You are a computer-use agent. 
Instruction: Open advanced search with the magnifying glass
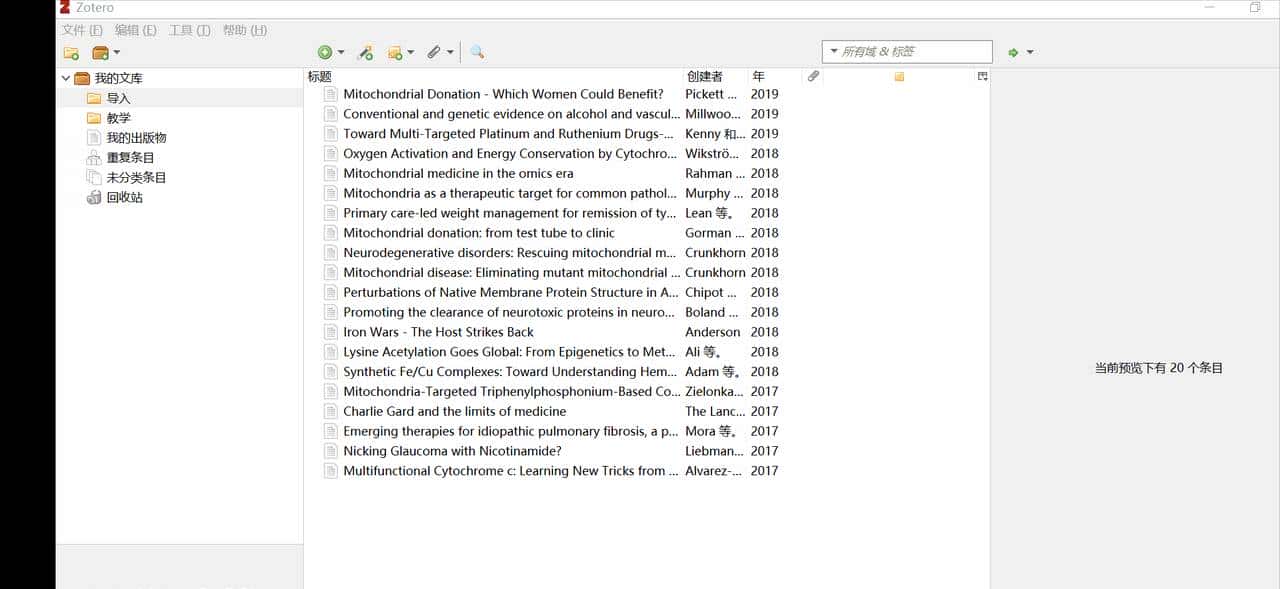point(477,51)
